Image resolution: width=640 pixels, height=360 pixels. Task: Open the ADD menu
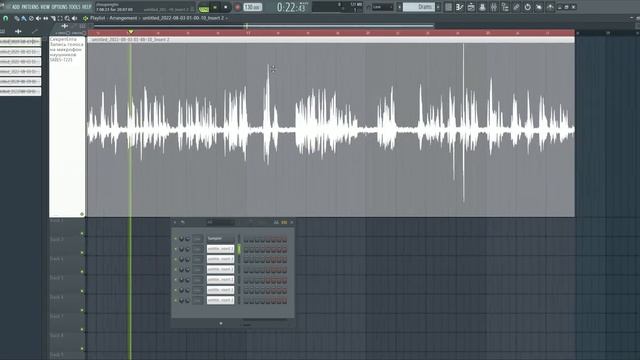tap(16, 7)
